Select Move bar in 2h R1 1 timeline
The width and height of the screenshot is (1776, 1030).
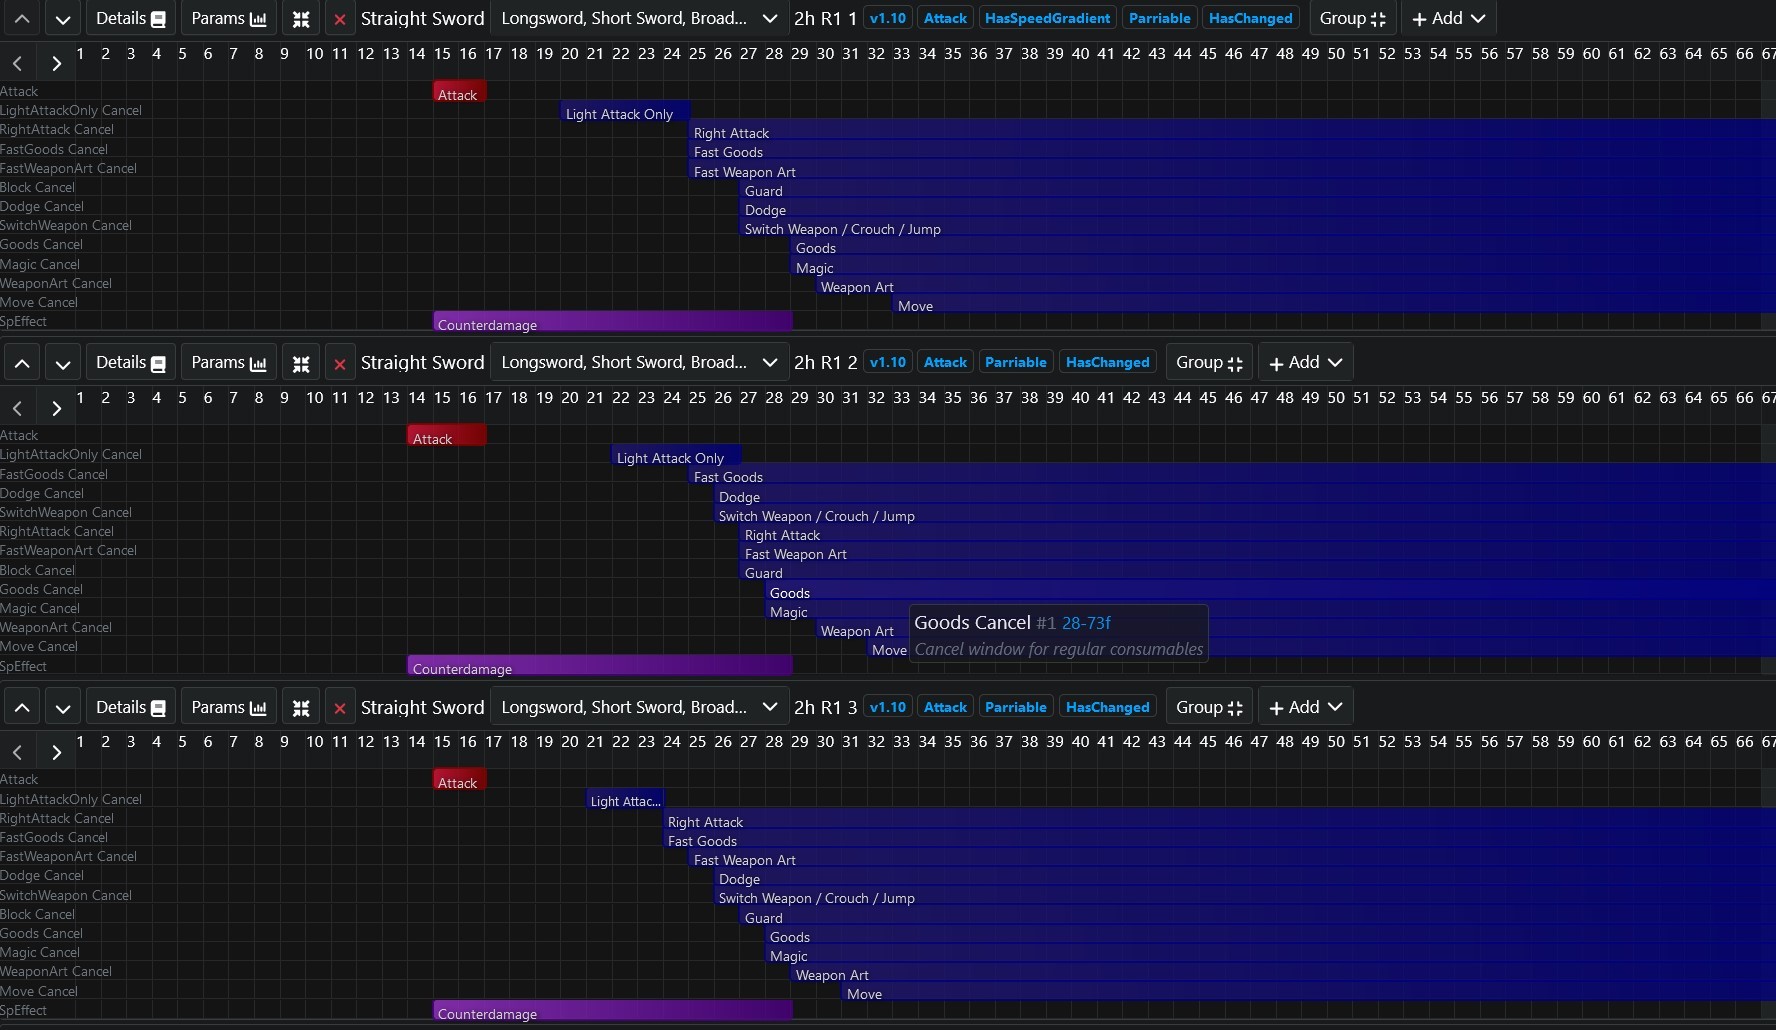pos(1334,305)
